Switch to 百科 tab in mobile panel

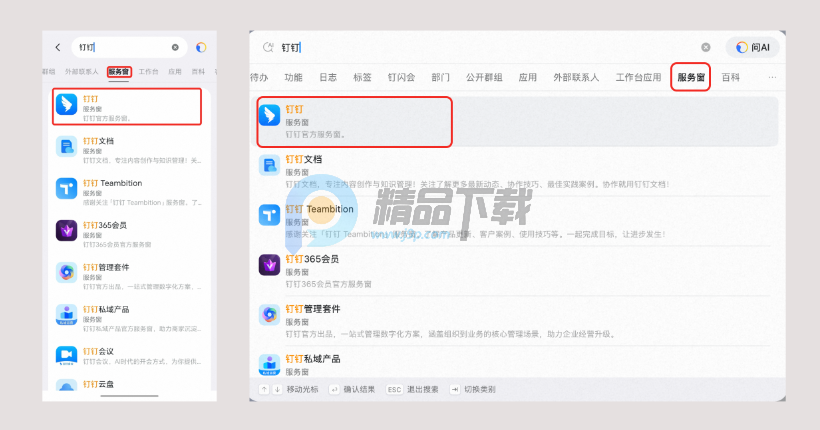(198, 72)
